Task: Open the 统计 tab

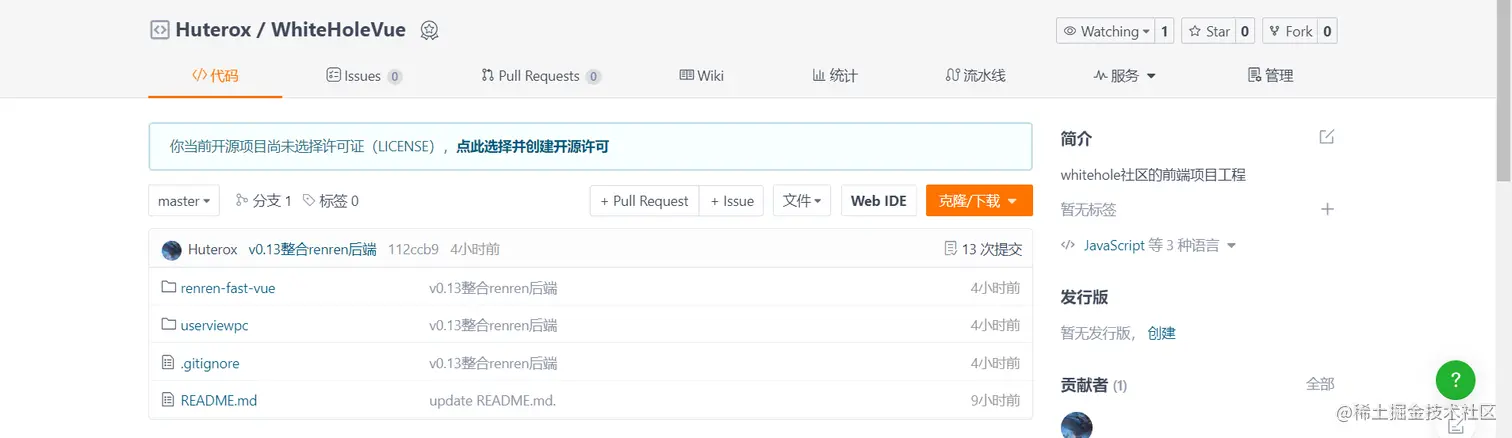Action: coord(835,75)
